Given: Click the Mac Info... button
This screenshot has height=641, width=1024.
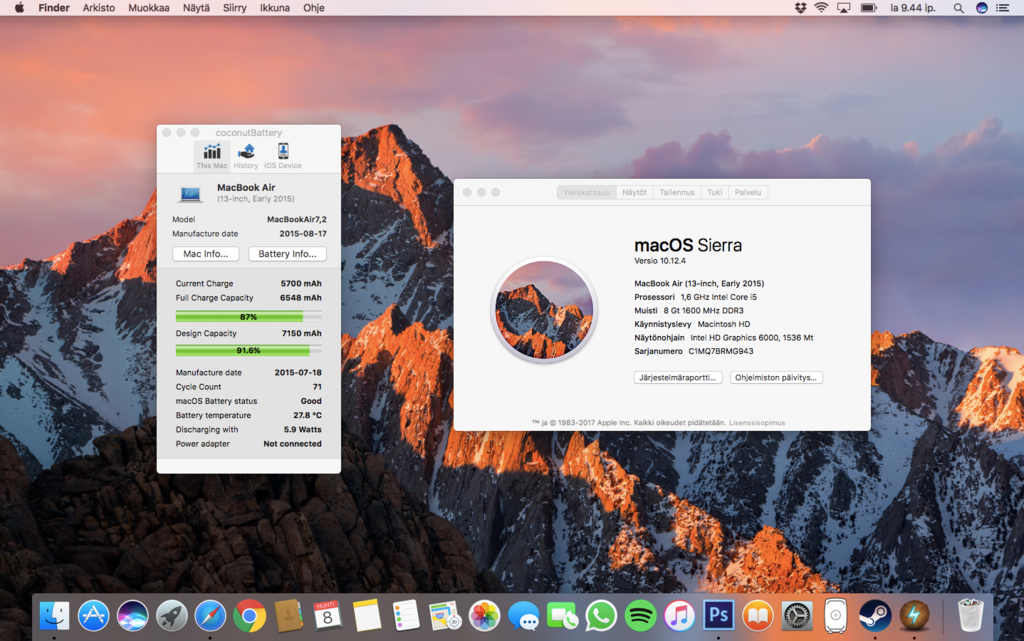Looking at the screenshot, I should pyautogui.click(x=206, y=254).
